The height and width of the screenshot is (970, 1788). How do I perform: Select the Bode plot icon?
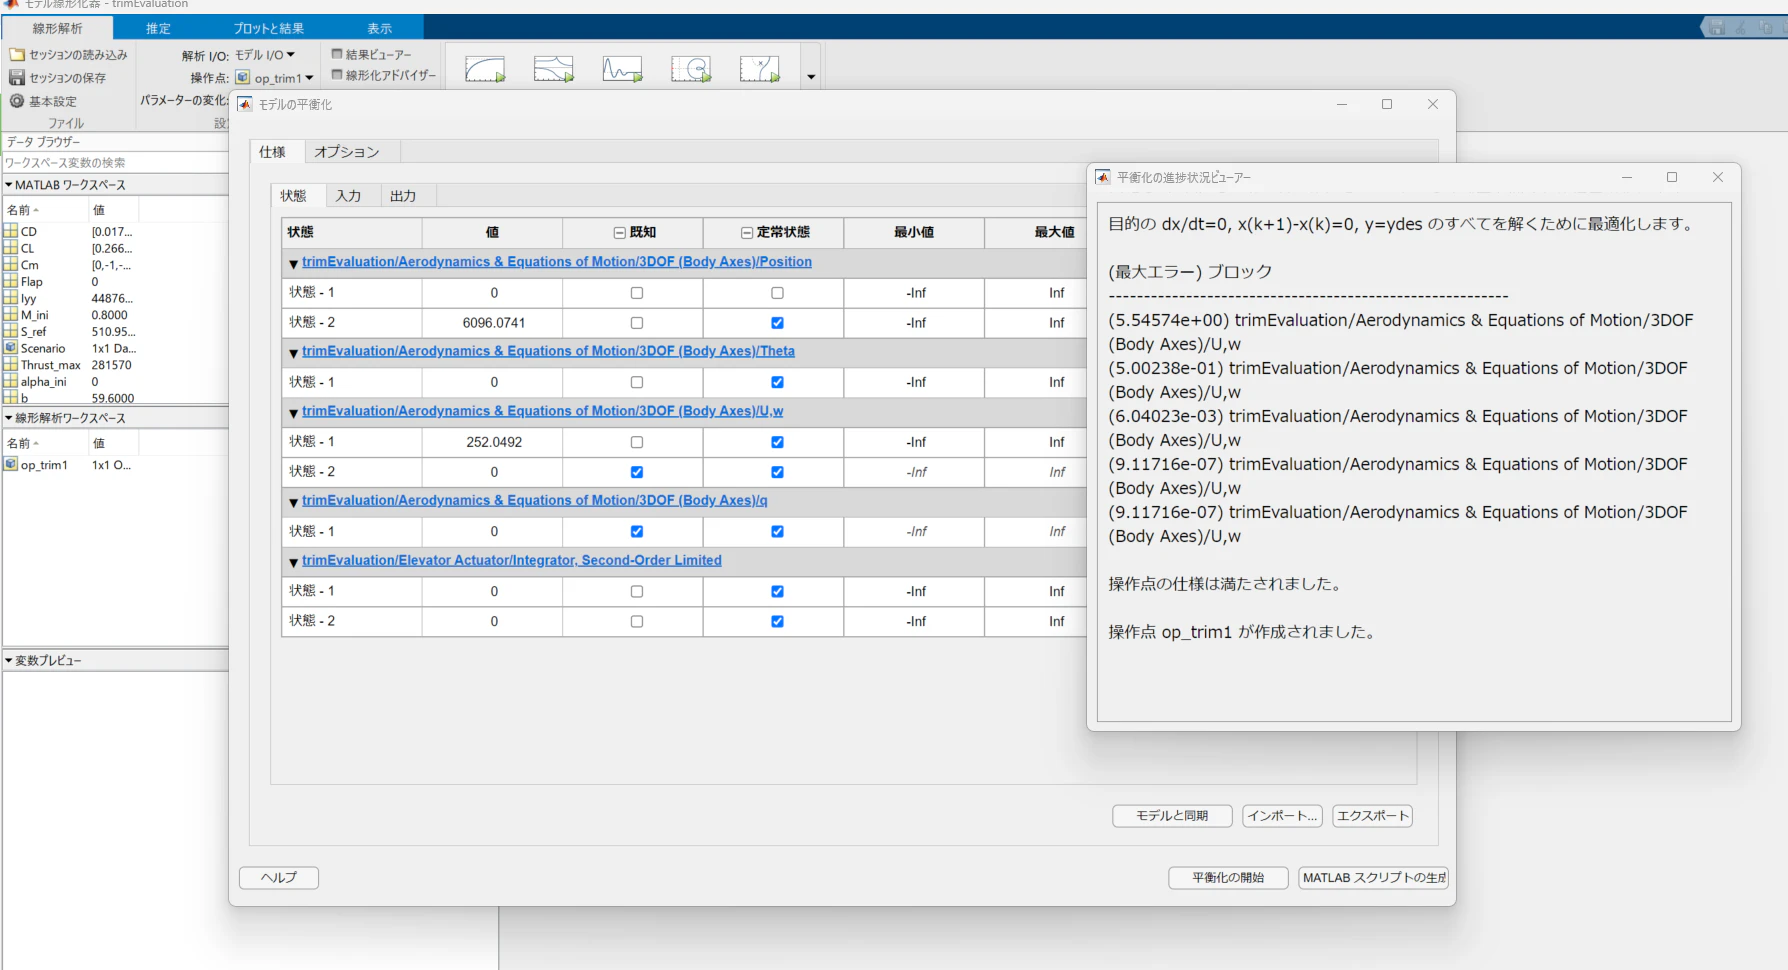tap(553, 68)
